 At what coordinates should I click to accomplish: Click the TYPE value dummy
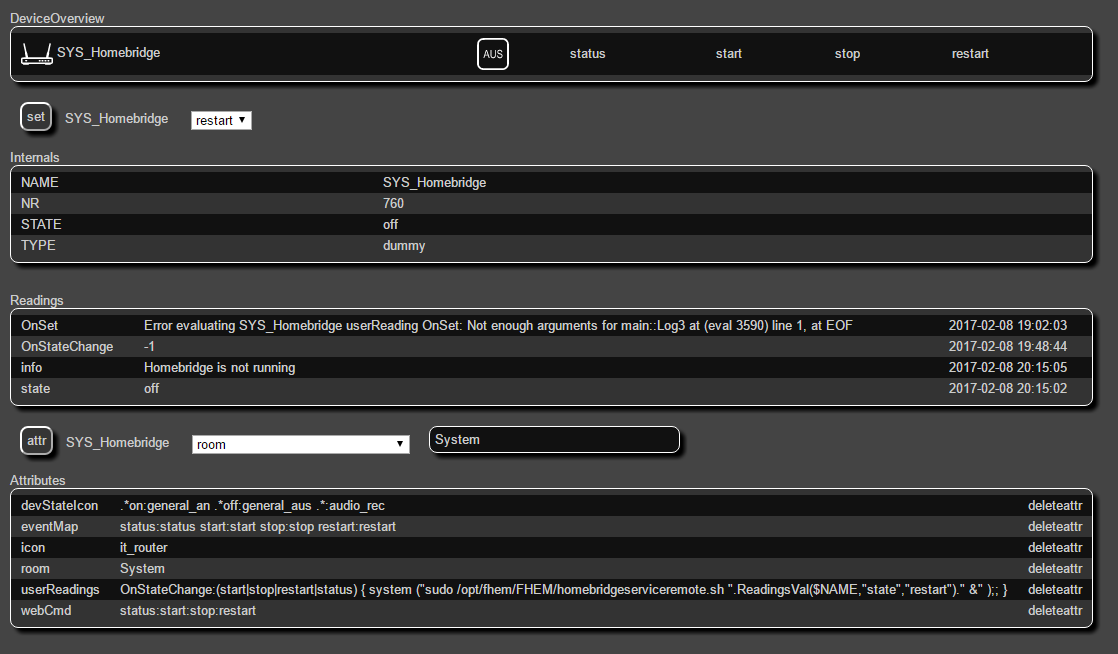pyautogui.click(x=404, y=245)
